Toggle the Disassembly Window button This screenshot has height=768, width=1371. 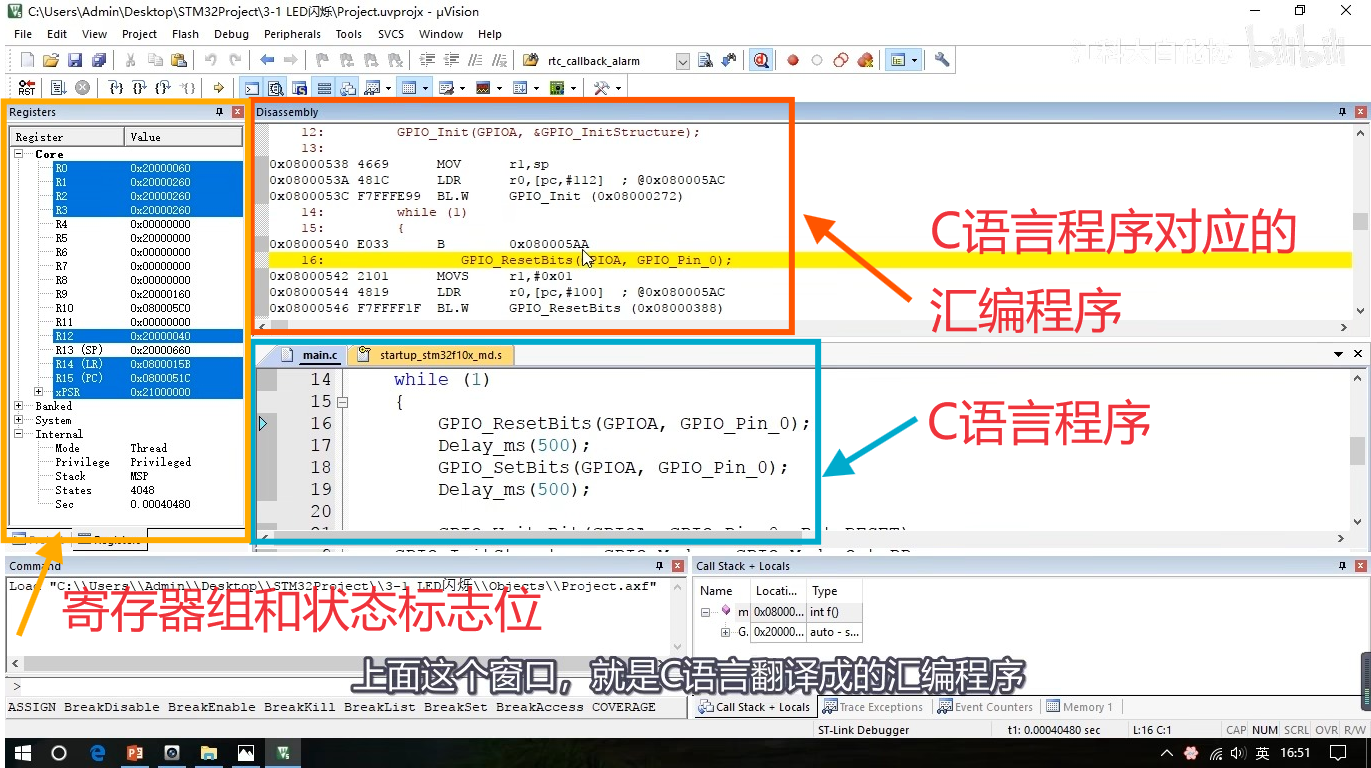pyautogui.click(x=275, y=88)
